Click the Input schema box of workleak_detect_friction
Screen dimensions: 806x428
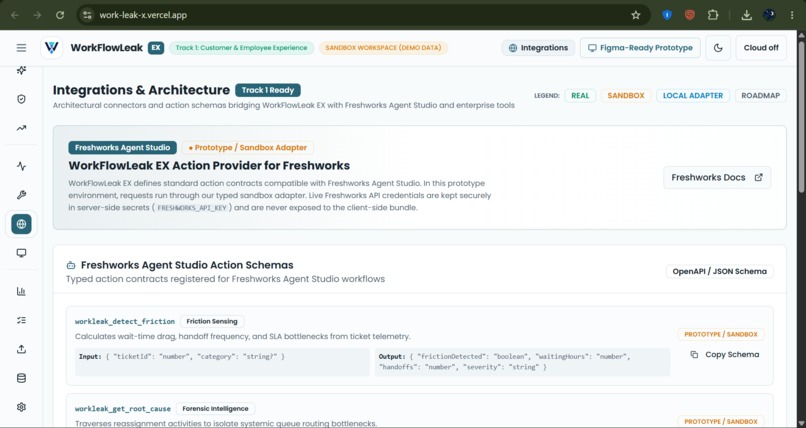(x=222, y=362)
